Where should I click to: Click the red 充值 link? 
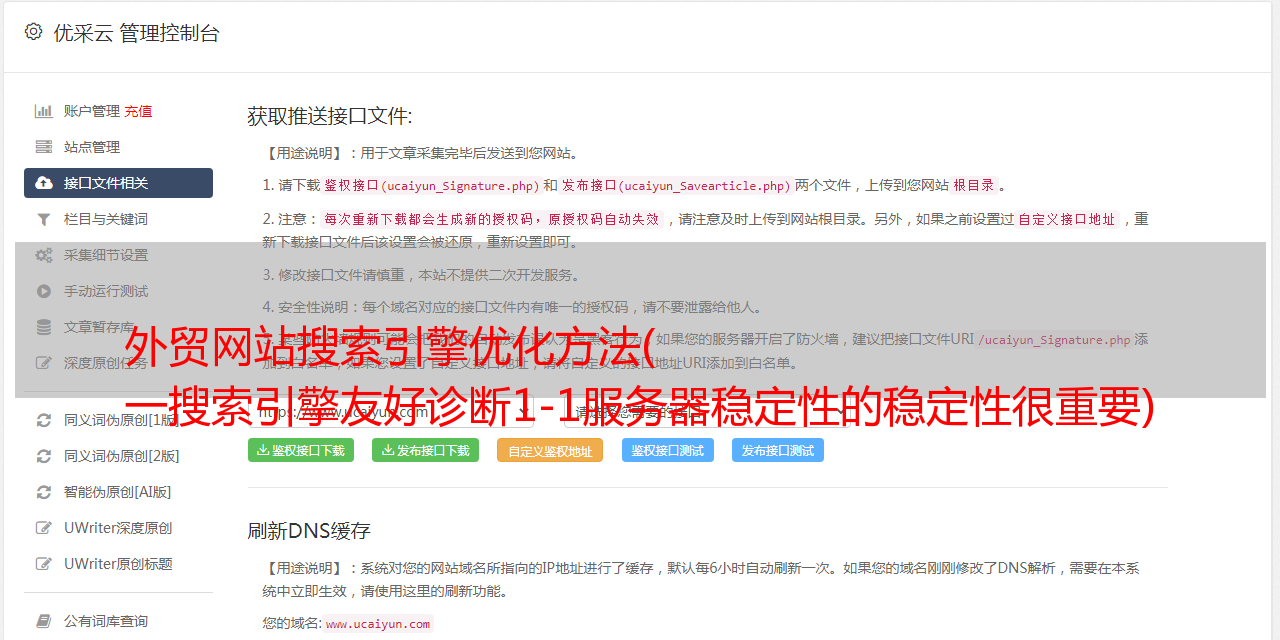139,111
